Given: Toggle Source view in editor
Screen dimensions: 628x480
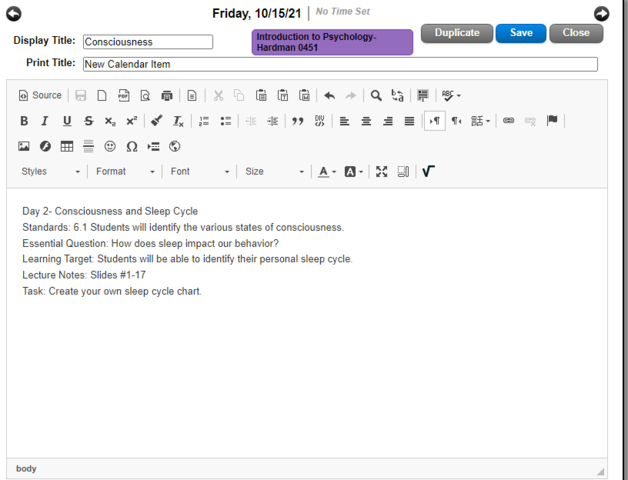Looking at the screenshot, I should [x=40, y=95].
